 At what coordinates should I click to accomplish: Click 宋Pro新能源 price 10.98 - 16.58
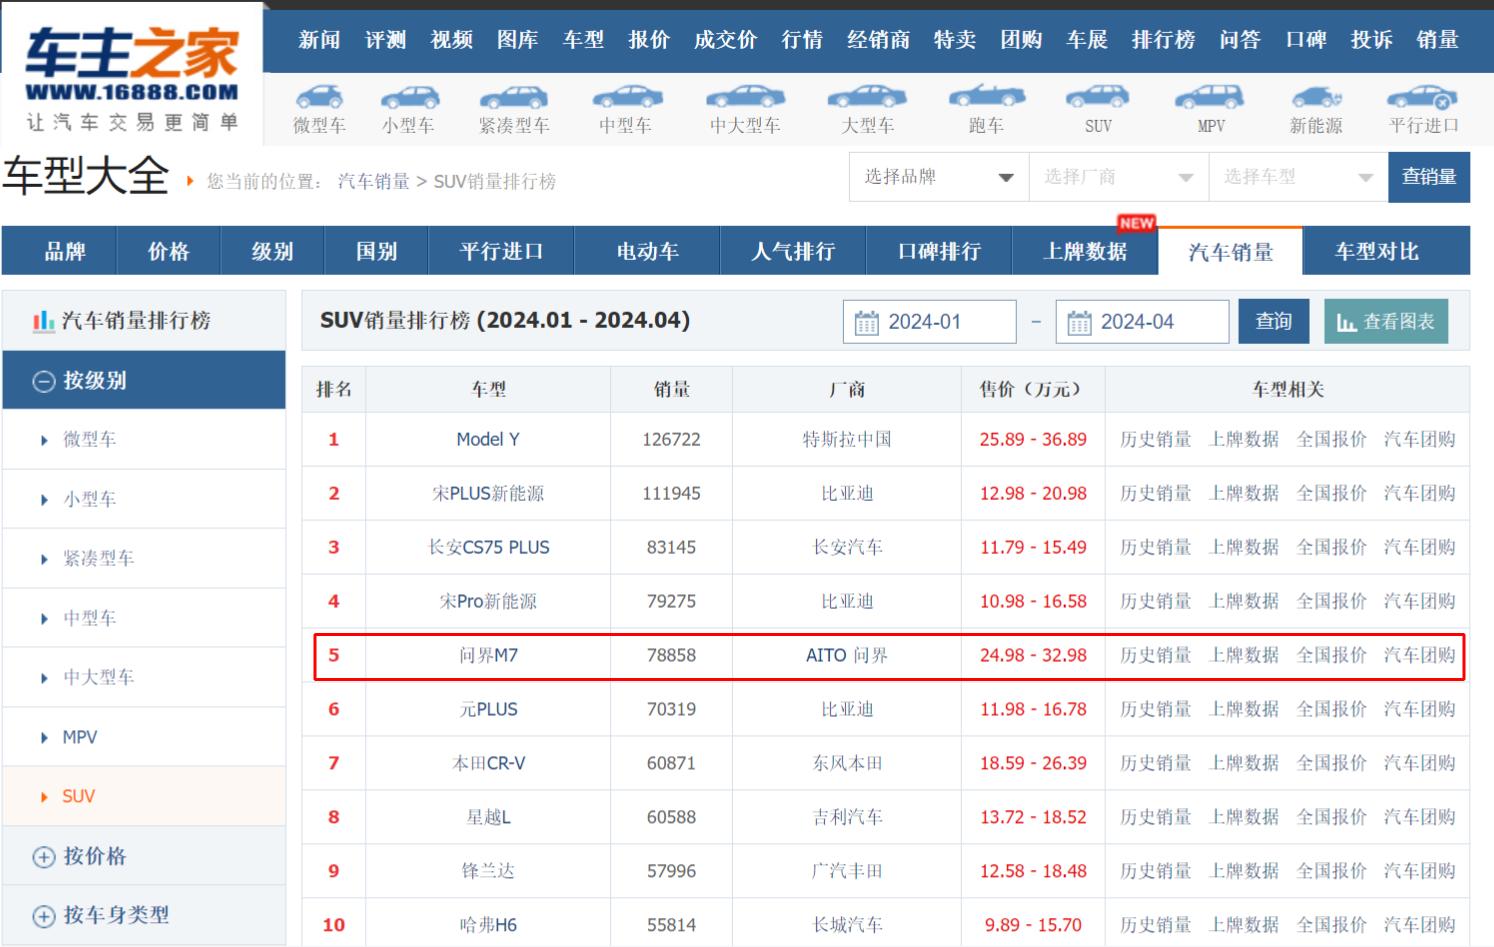coord(1033,601)
